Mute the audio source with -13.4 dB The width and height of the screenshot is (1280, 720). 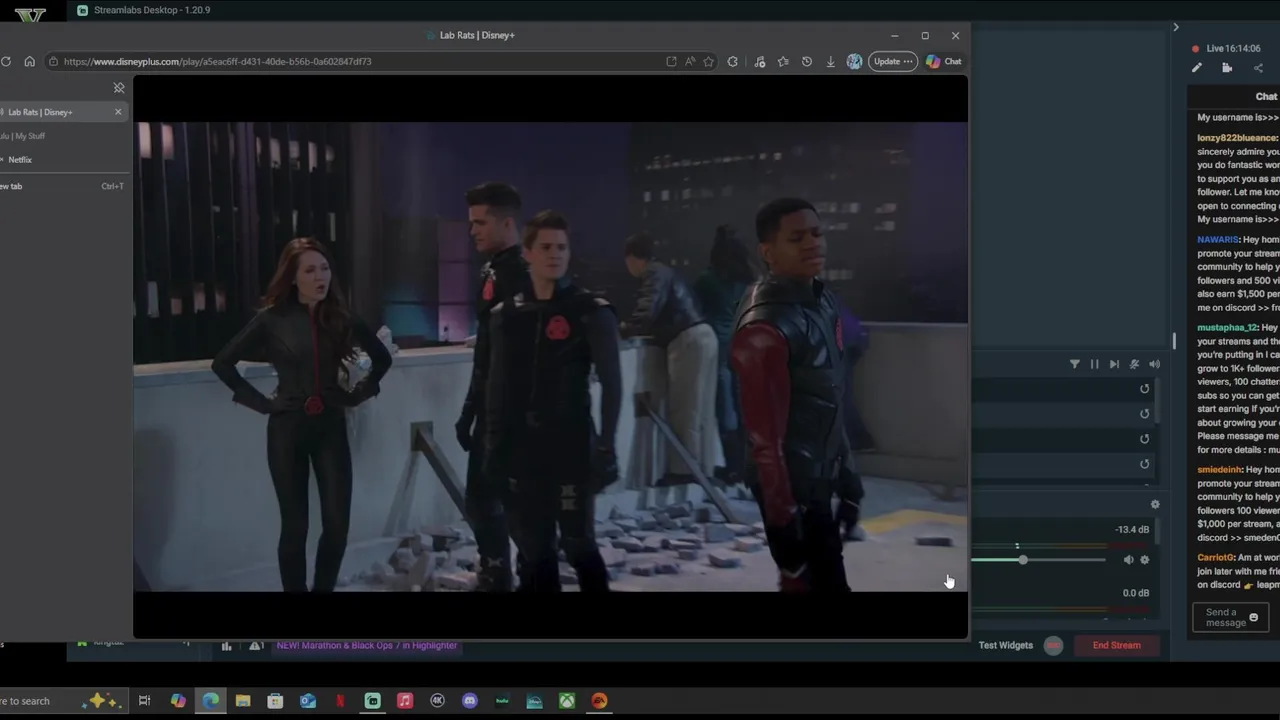tap(1128, 560)
